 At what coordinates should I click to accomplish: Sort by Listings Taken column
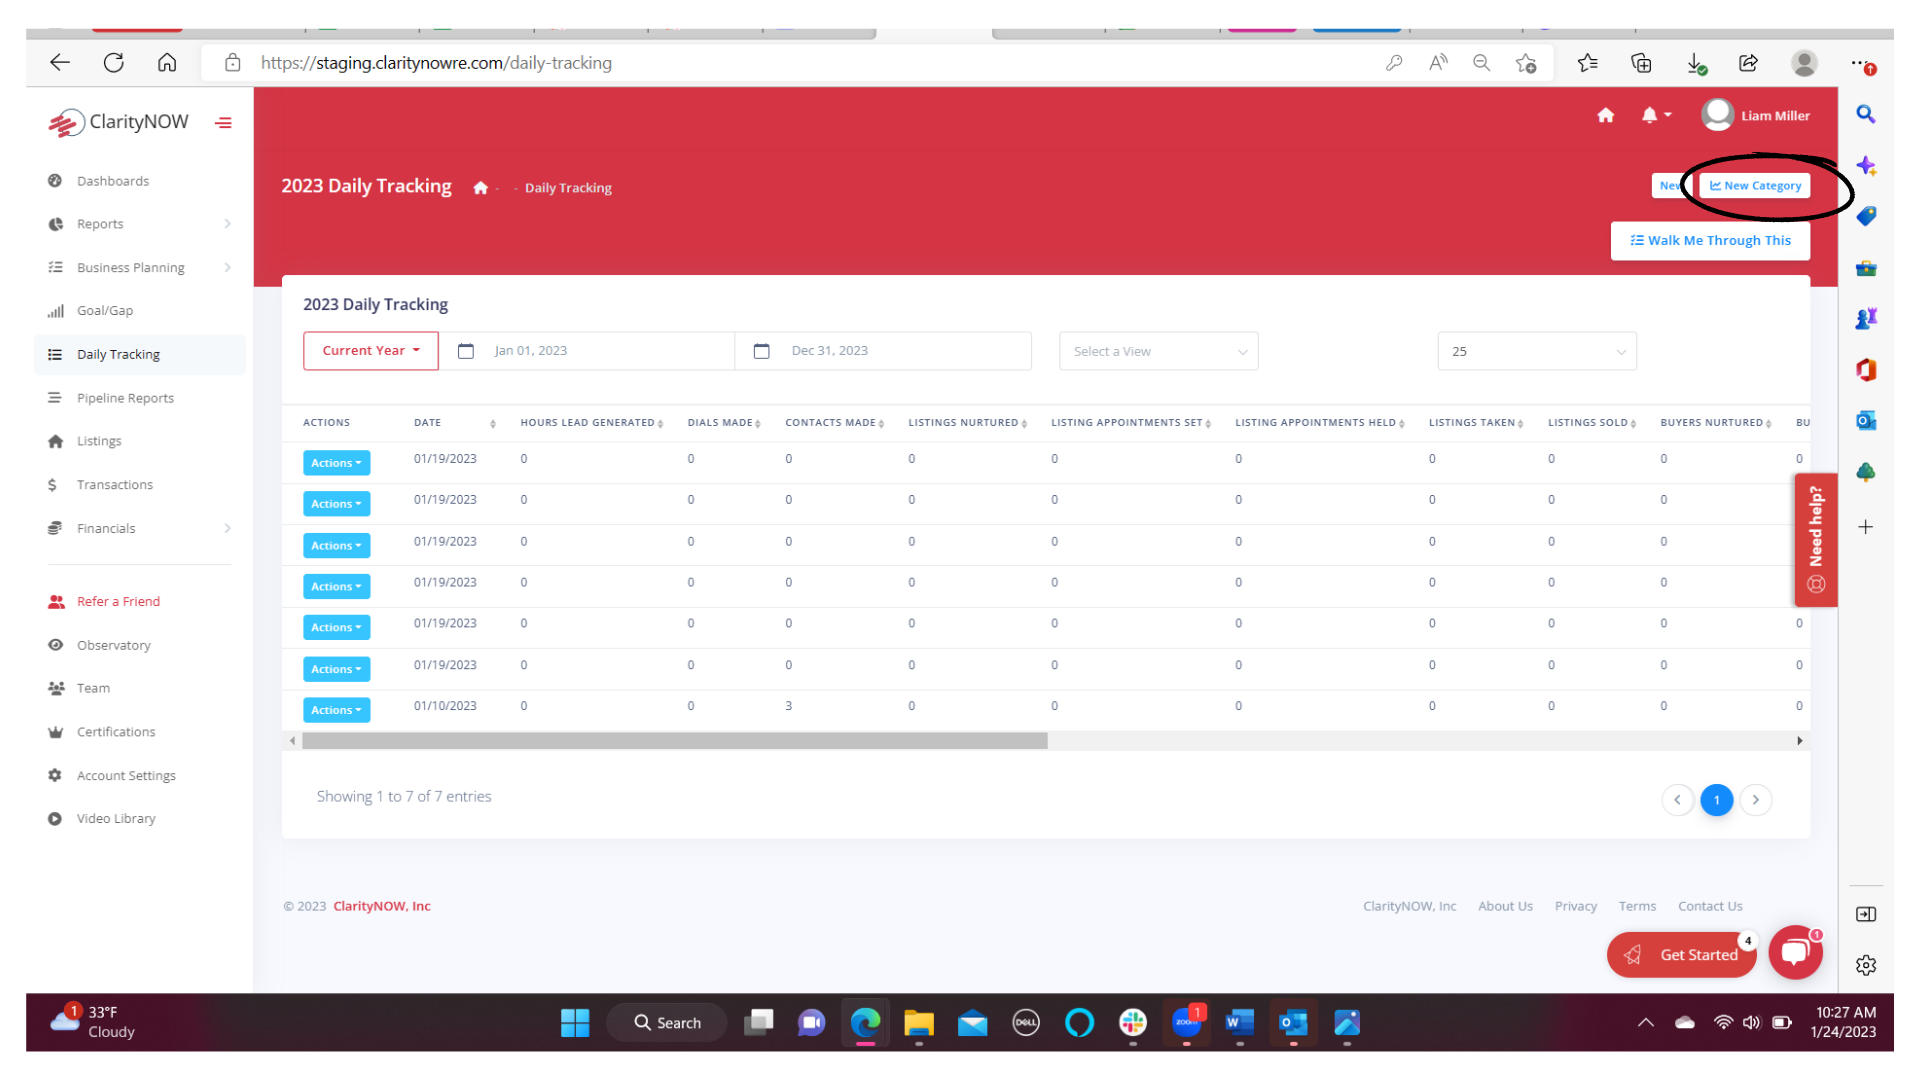point(1476,423)
